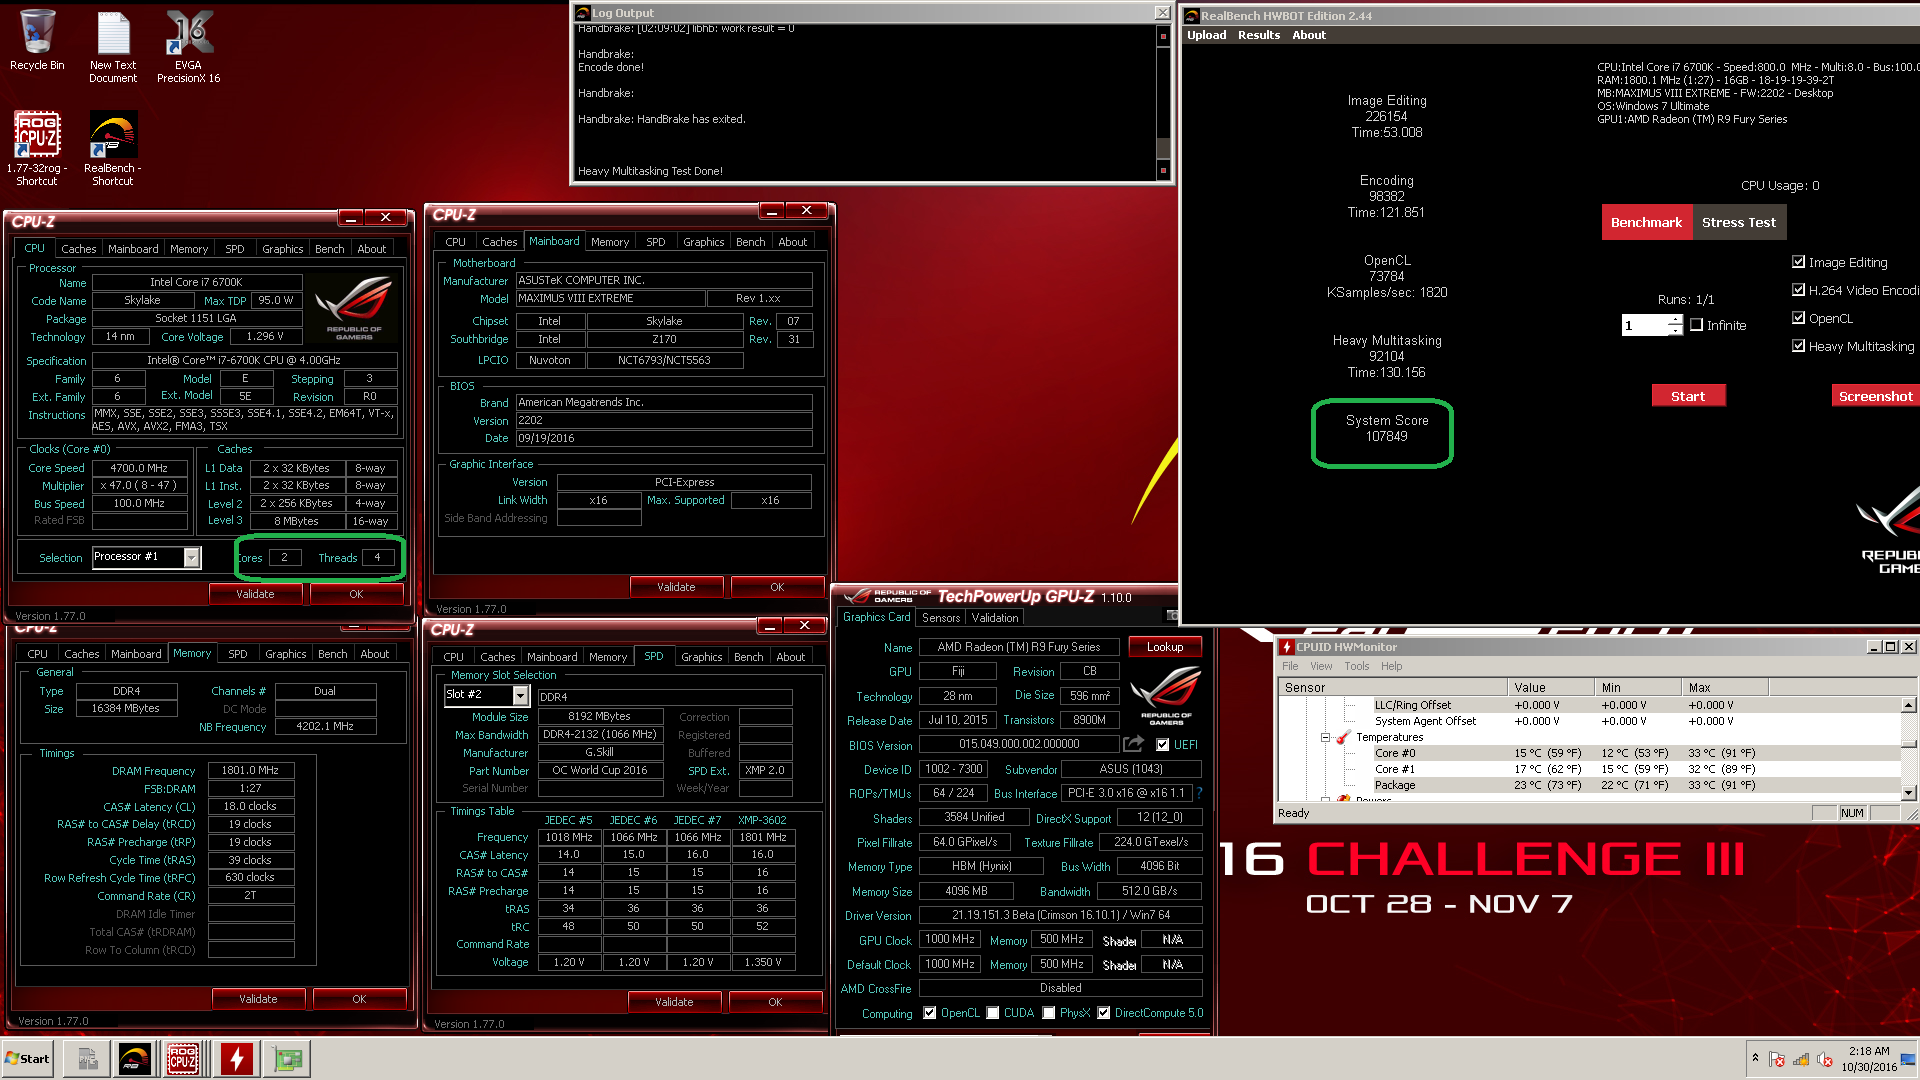Open the Tools menu in HWMonitor

[1356, 666]
